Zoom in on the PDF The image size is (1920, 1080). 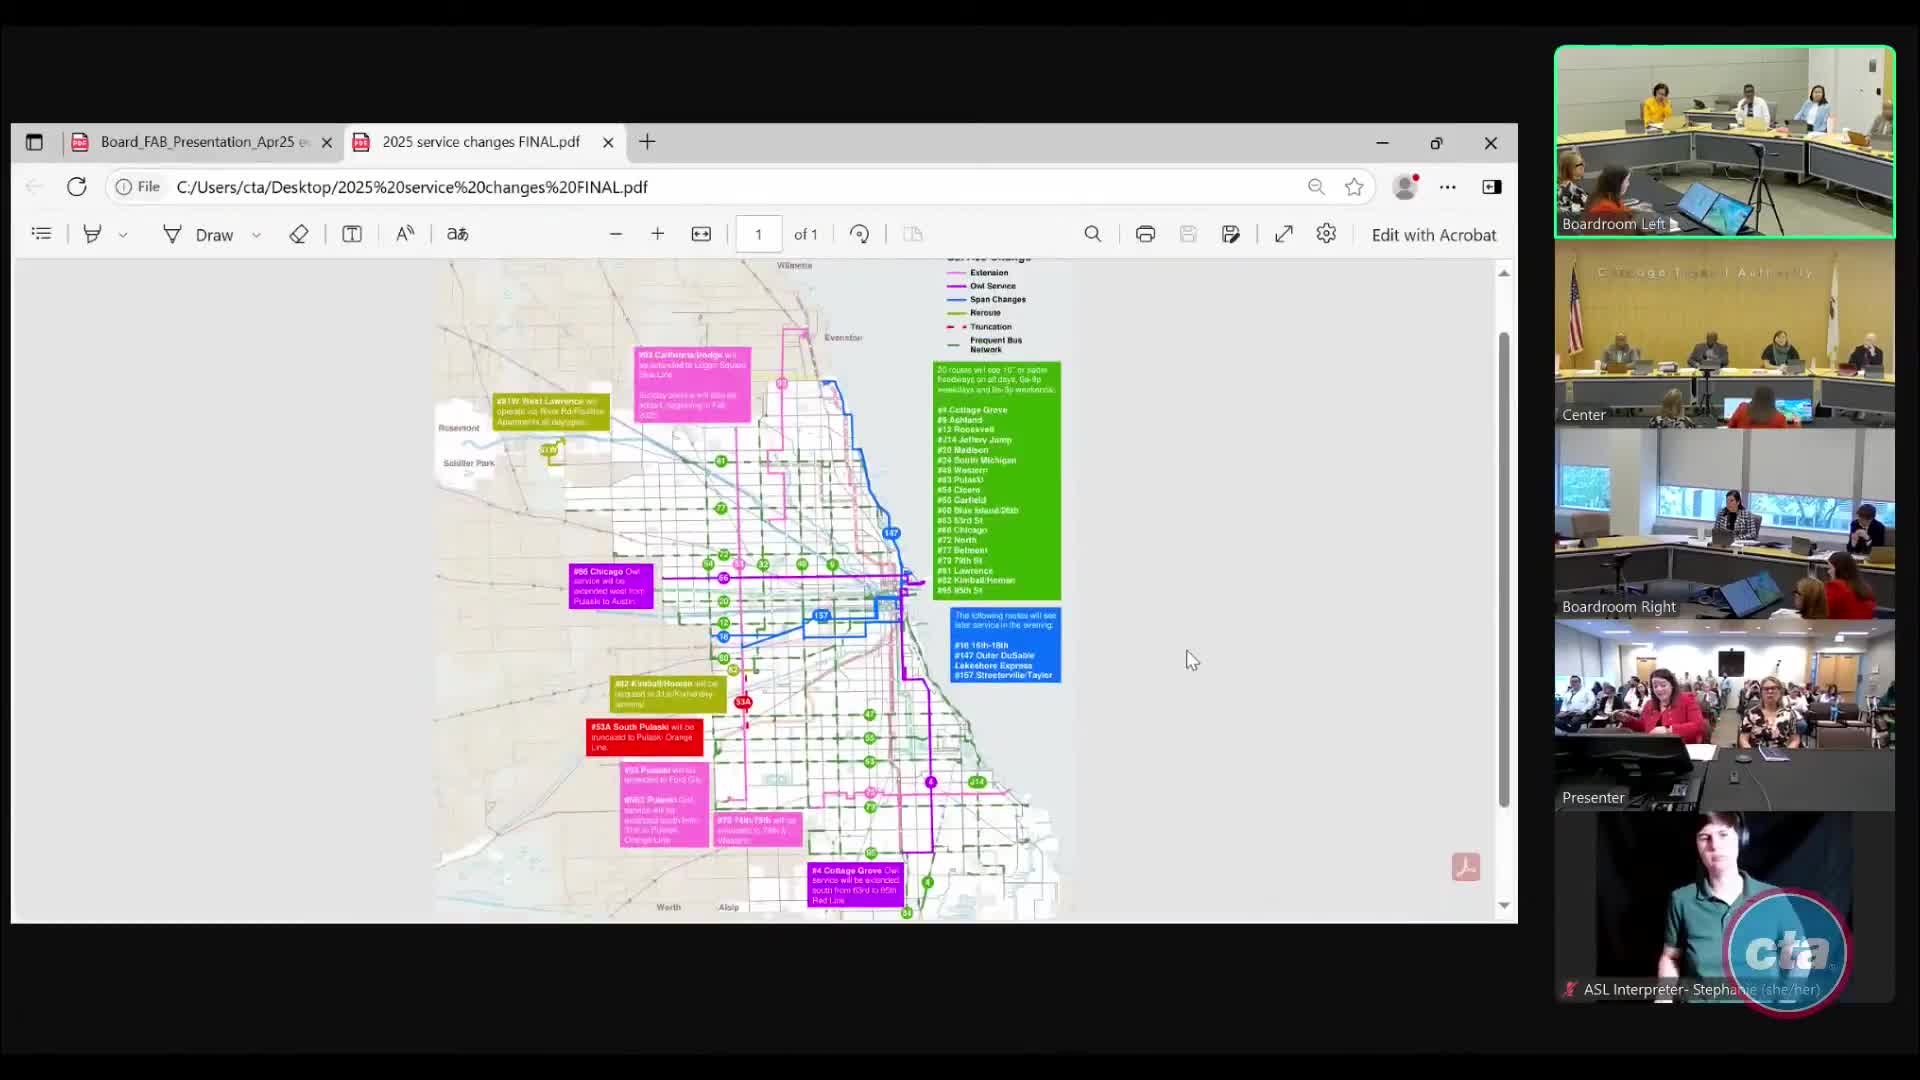[x=657, y=234]
